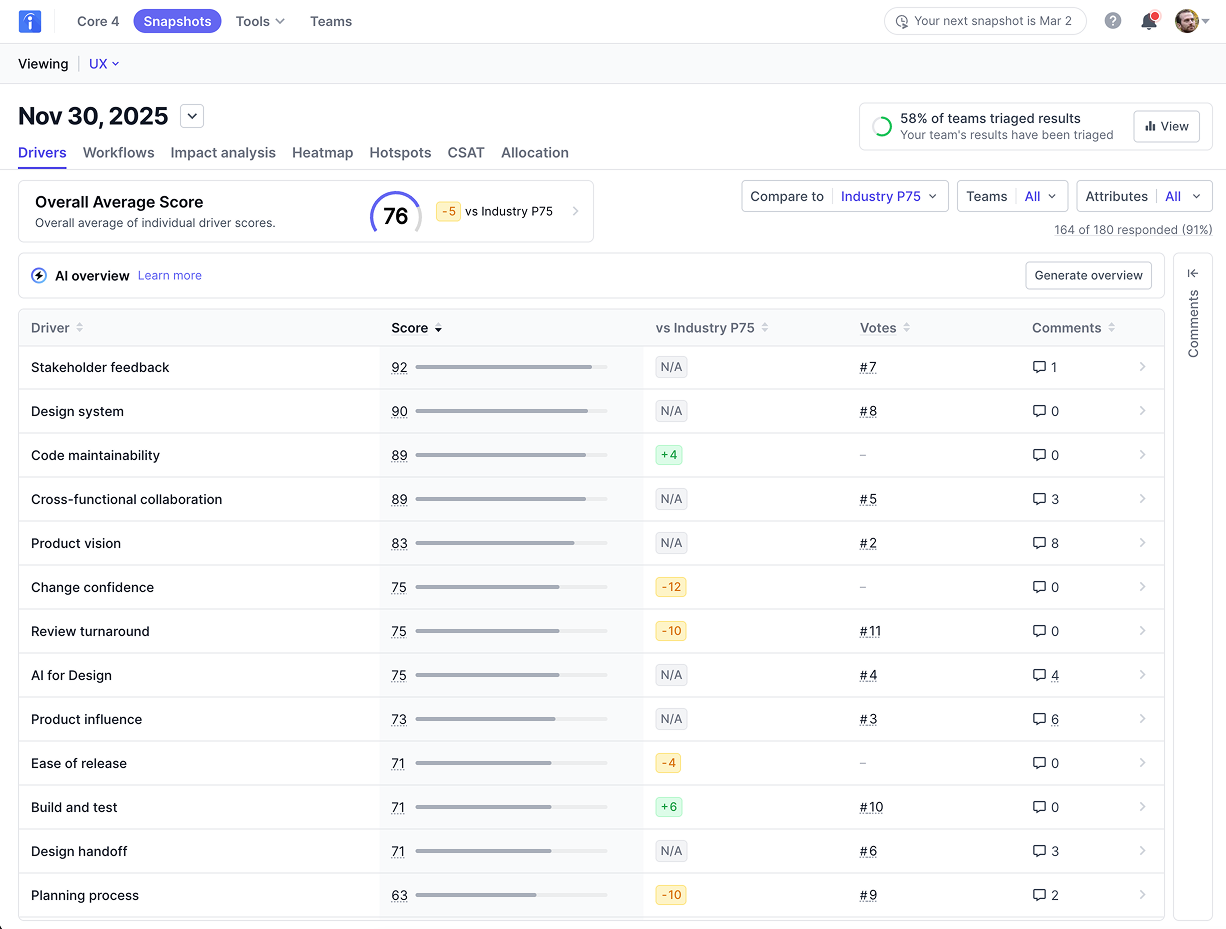
Task: Click the triage progress circle icon
Action: click(882, 127)
